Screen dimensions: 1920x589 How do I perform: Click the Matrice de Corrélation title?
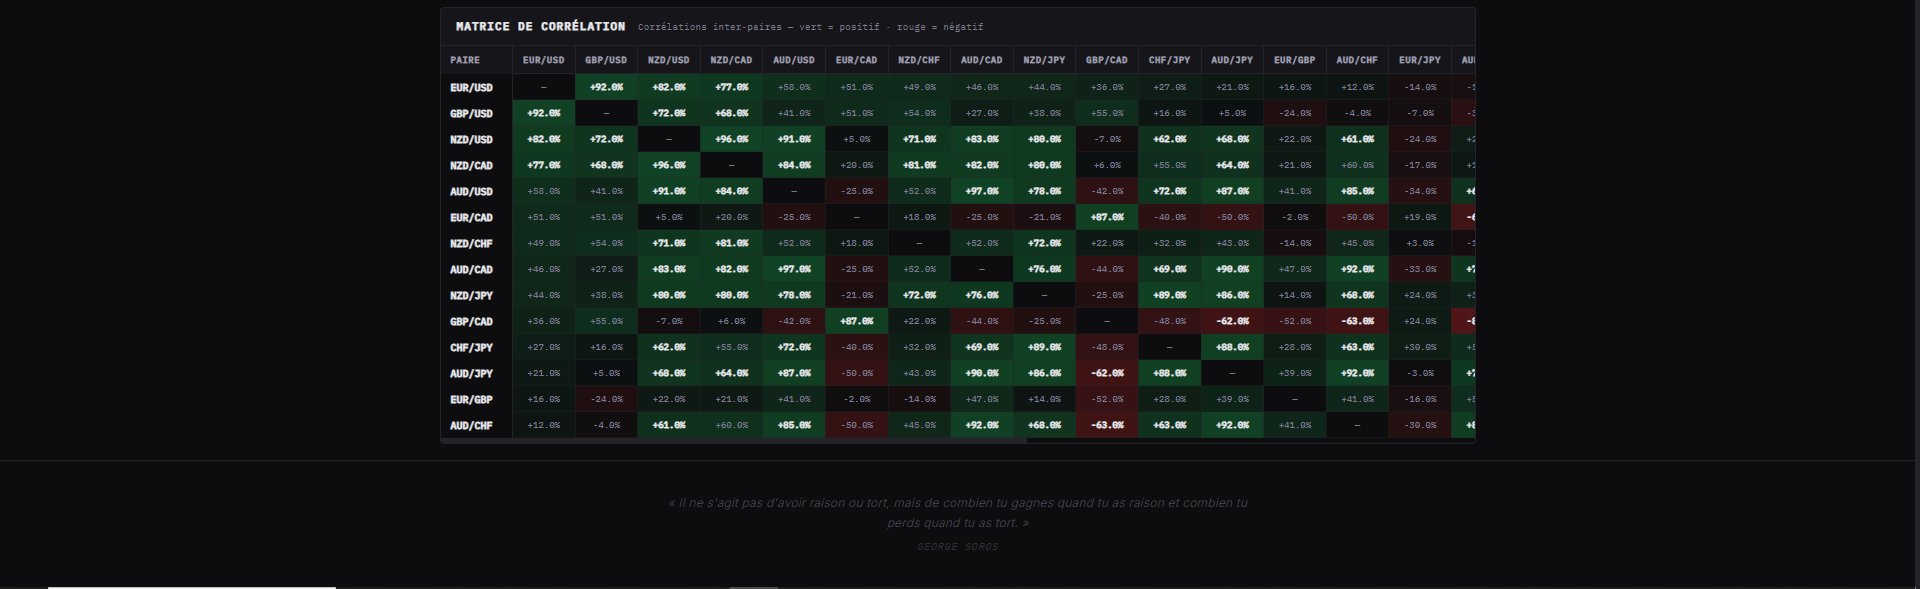coord(540,27)
